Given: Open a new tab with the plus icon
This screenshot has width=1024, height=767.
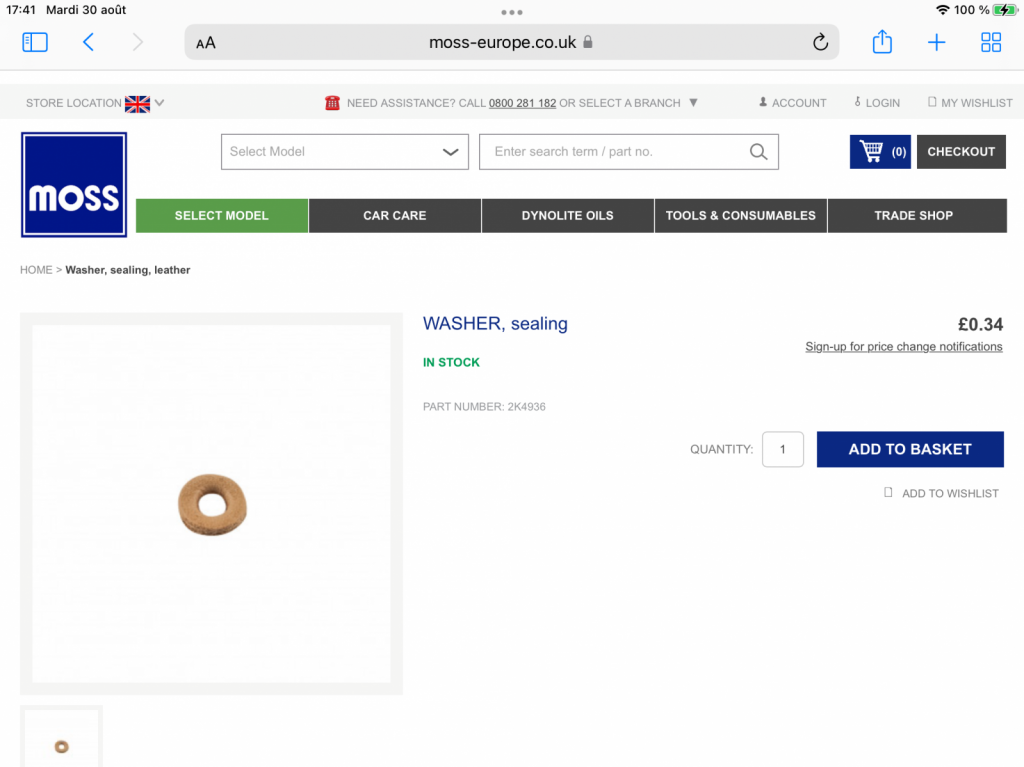Looking at the screenshot, I should tap(936, 42).
